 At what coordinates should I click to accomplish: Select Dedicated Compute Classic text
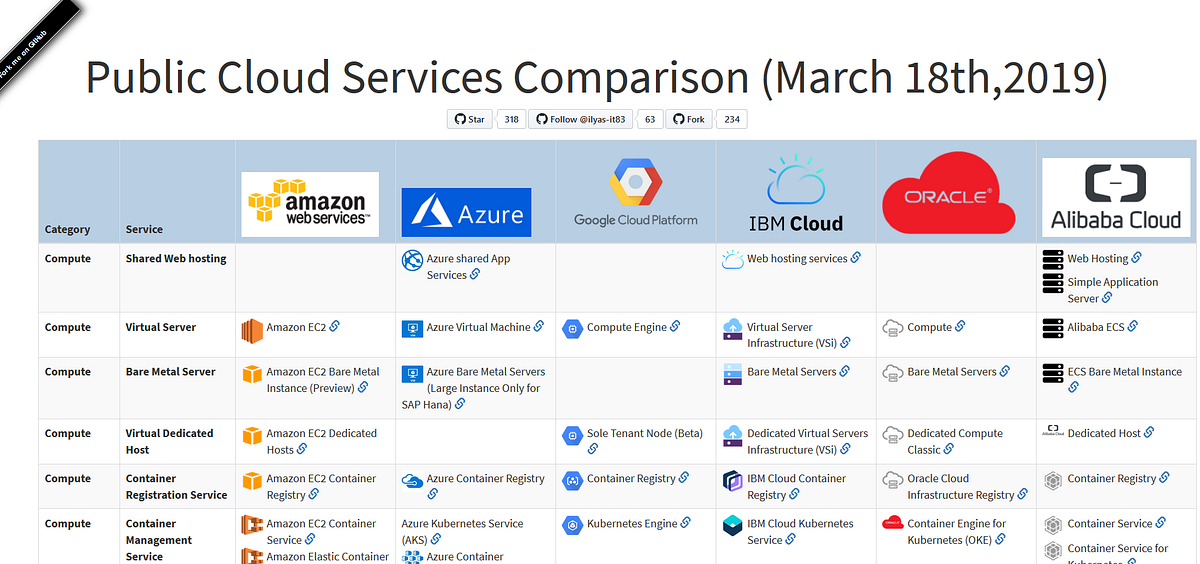(955, 441)
